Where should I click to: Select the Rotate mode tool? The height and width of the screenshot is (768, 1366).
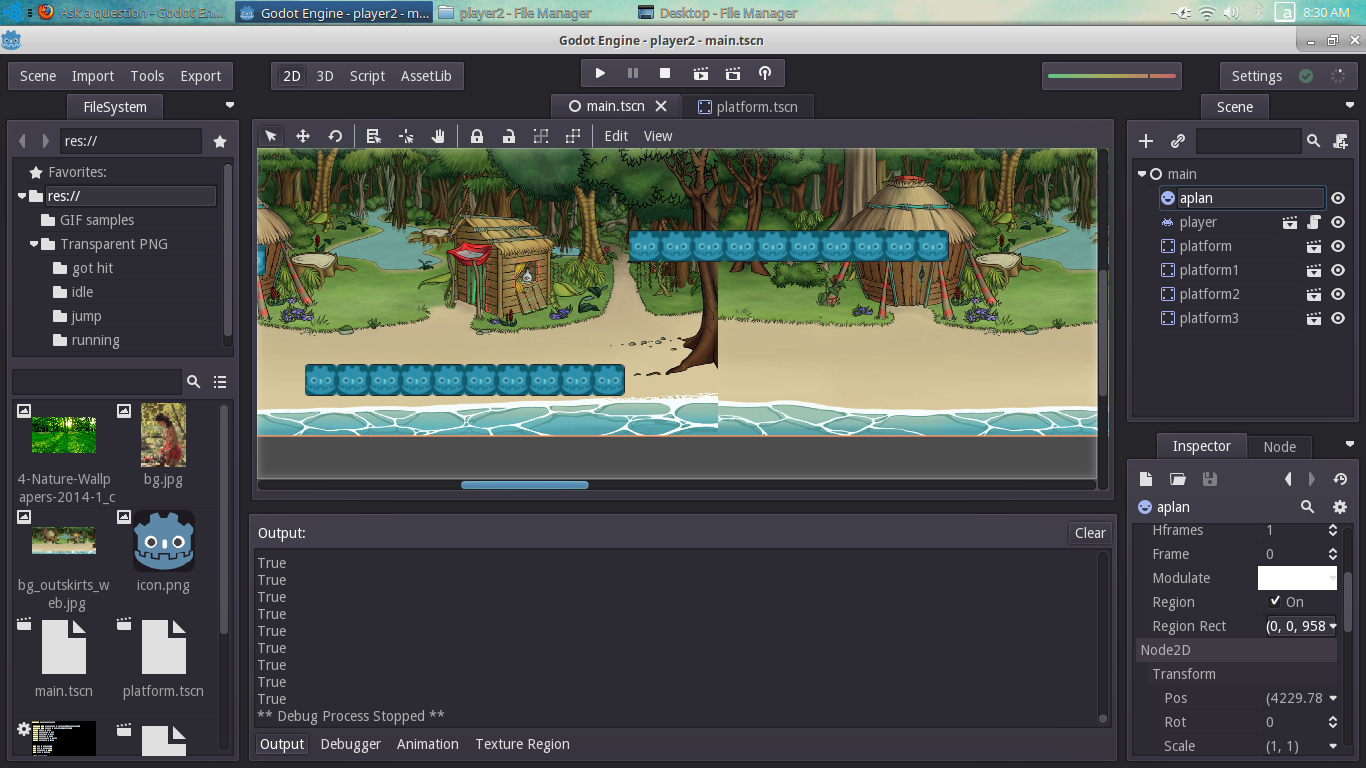pyautogui.click(x=335, y=136)
